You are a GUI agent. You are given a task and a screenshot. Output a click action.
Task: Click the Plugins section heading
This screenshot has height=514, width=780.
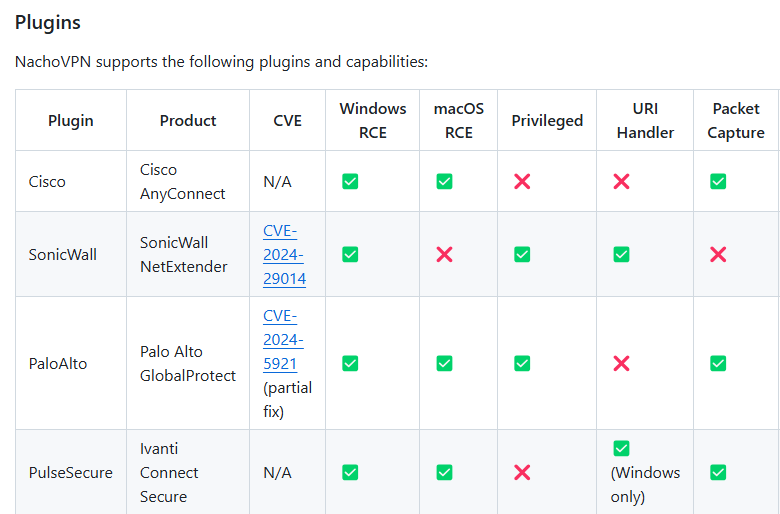(x=48, y=22)
